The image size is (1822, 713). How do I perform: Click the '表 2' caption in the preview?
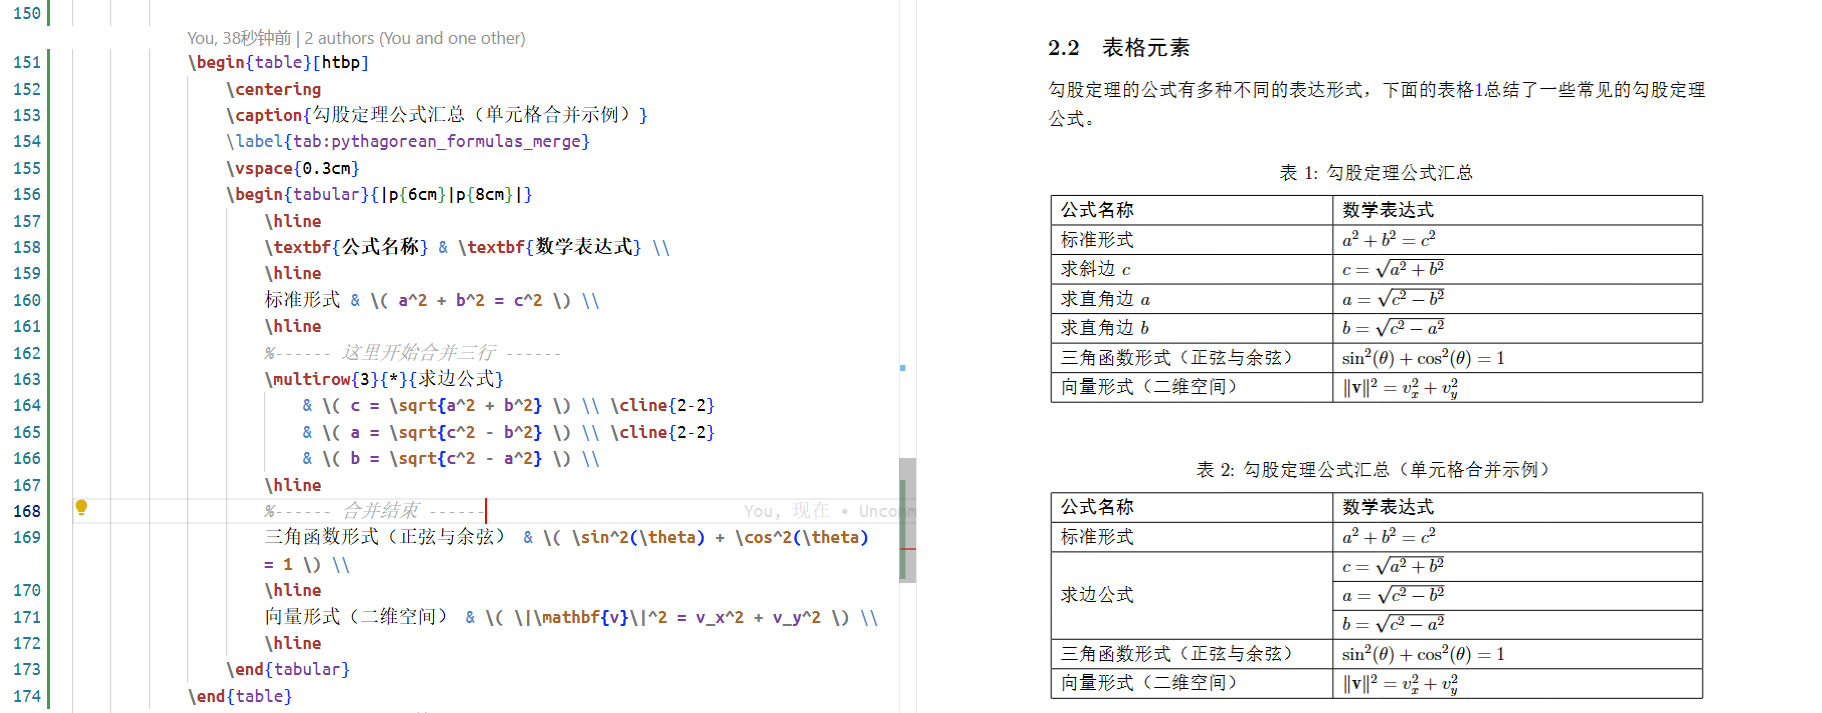click(1373, 470)
